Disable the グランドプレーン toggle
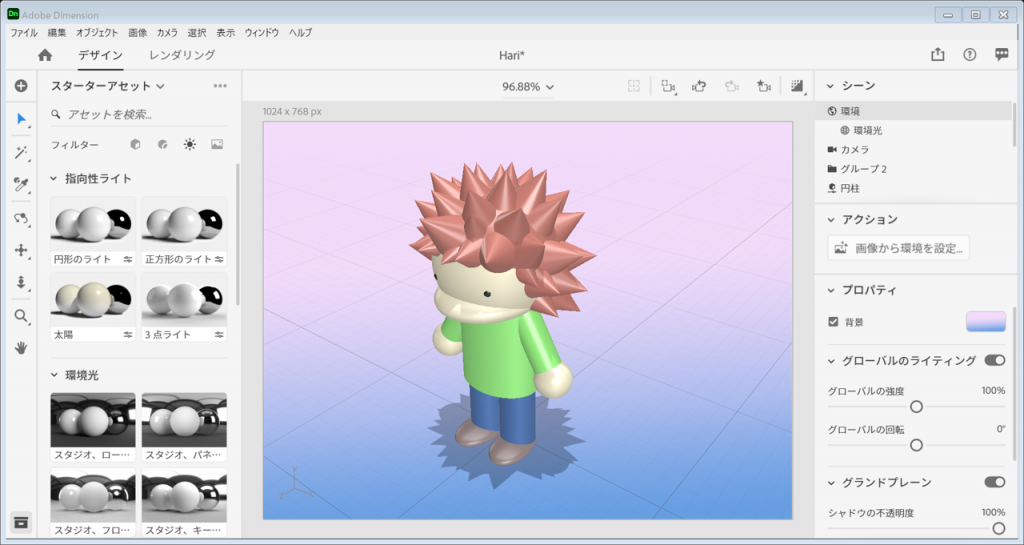 994,482
